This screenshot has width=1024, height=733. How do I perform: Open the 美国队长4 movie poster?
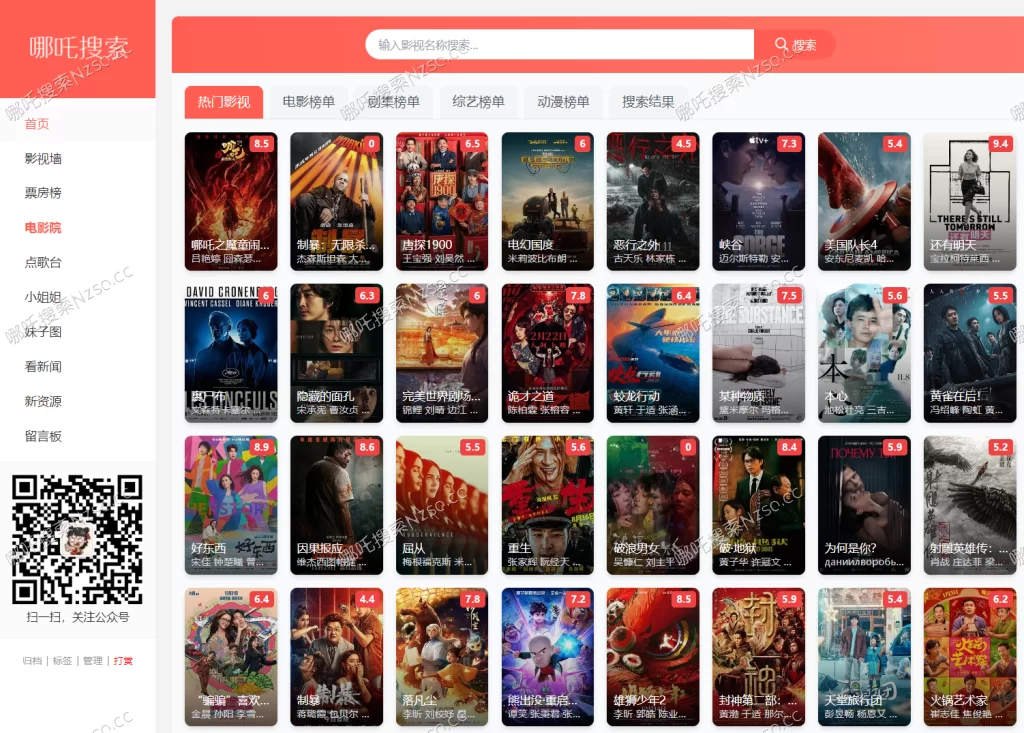tap(864, 201)
